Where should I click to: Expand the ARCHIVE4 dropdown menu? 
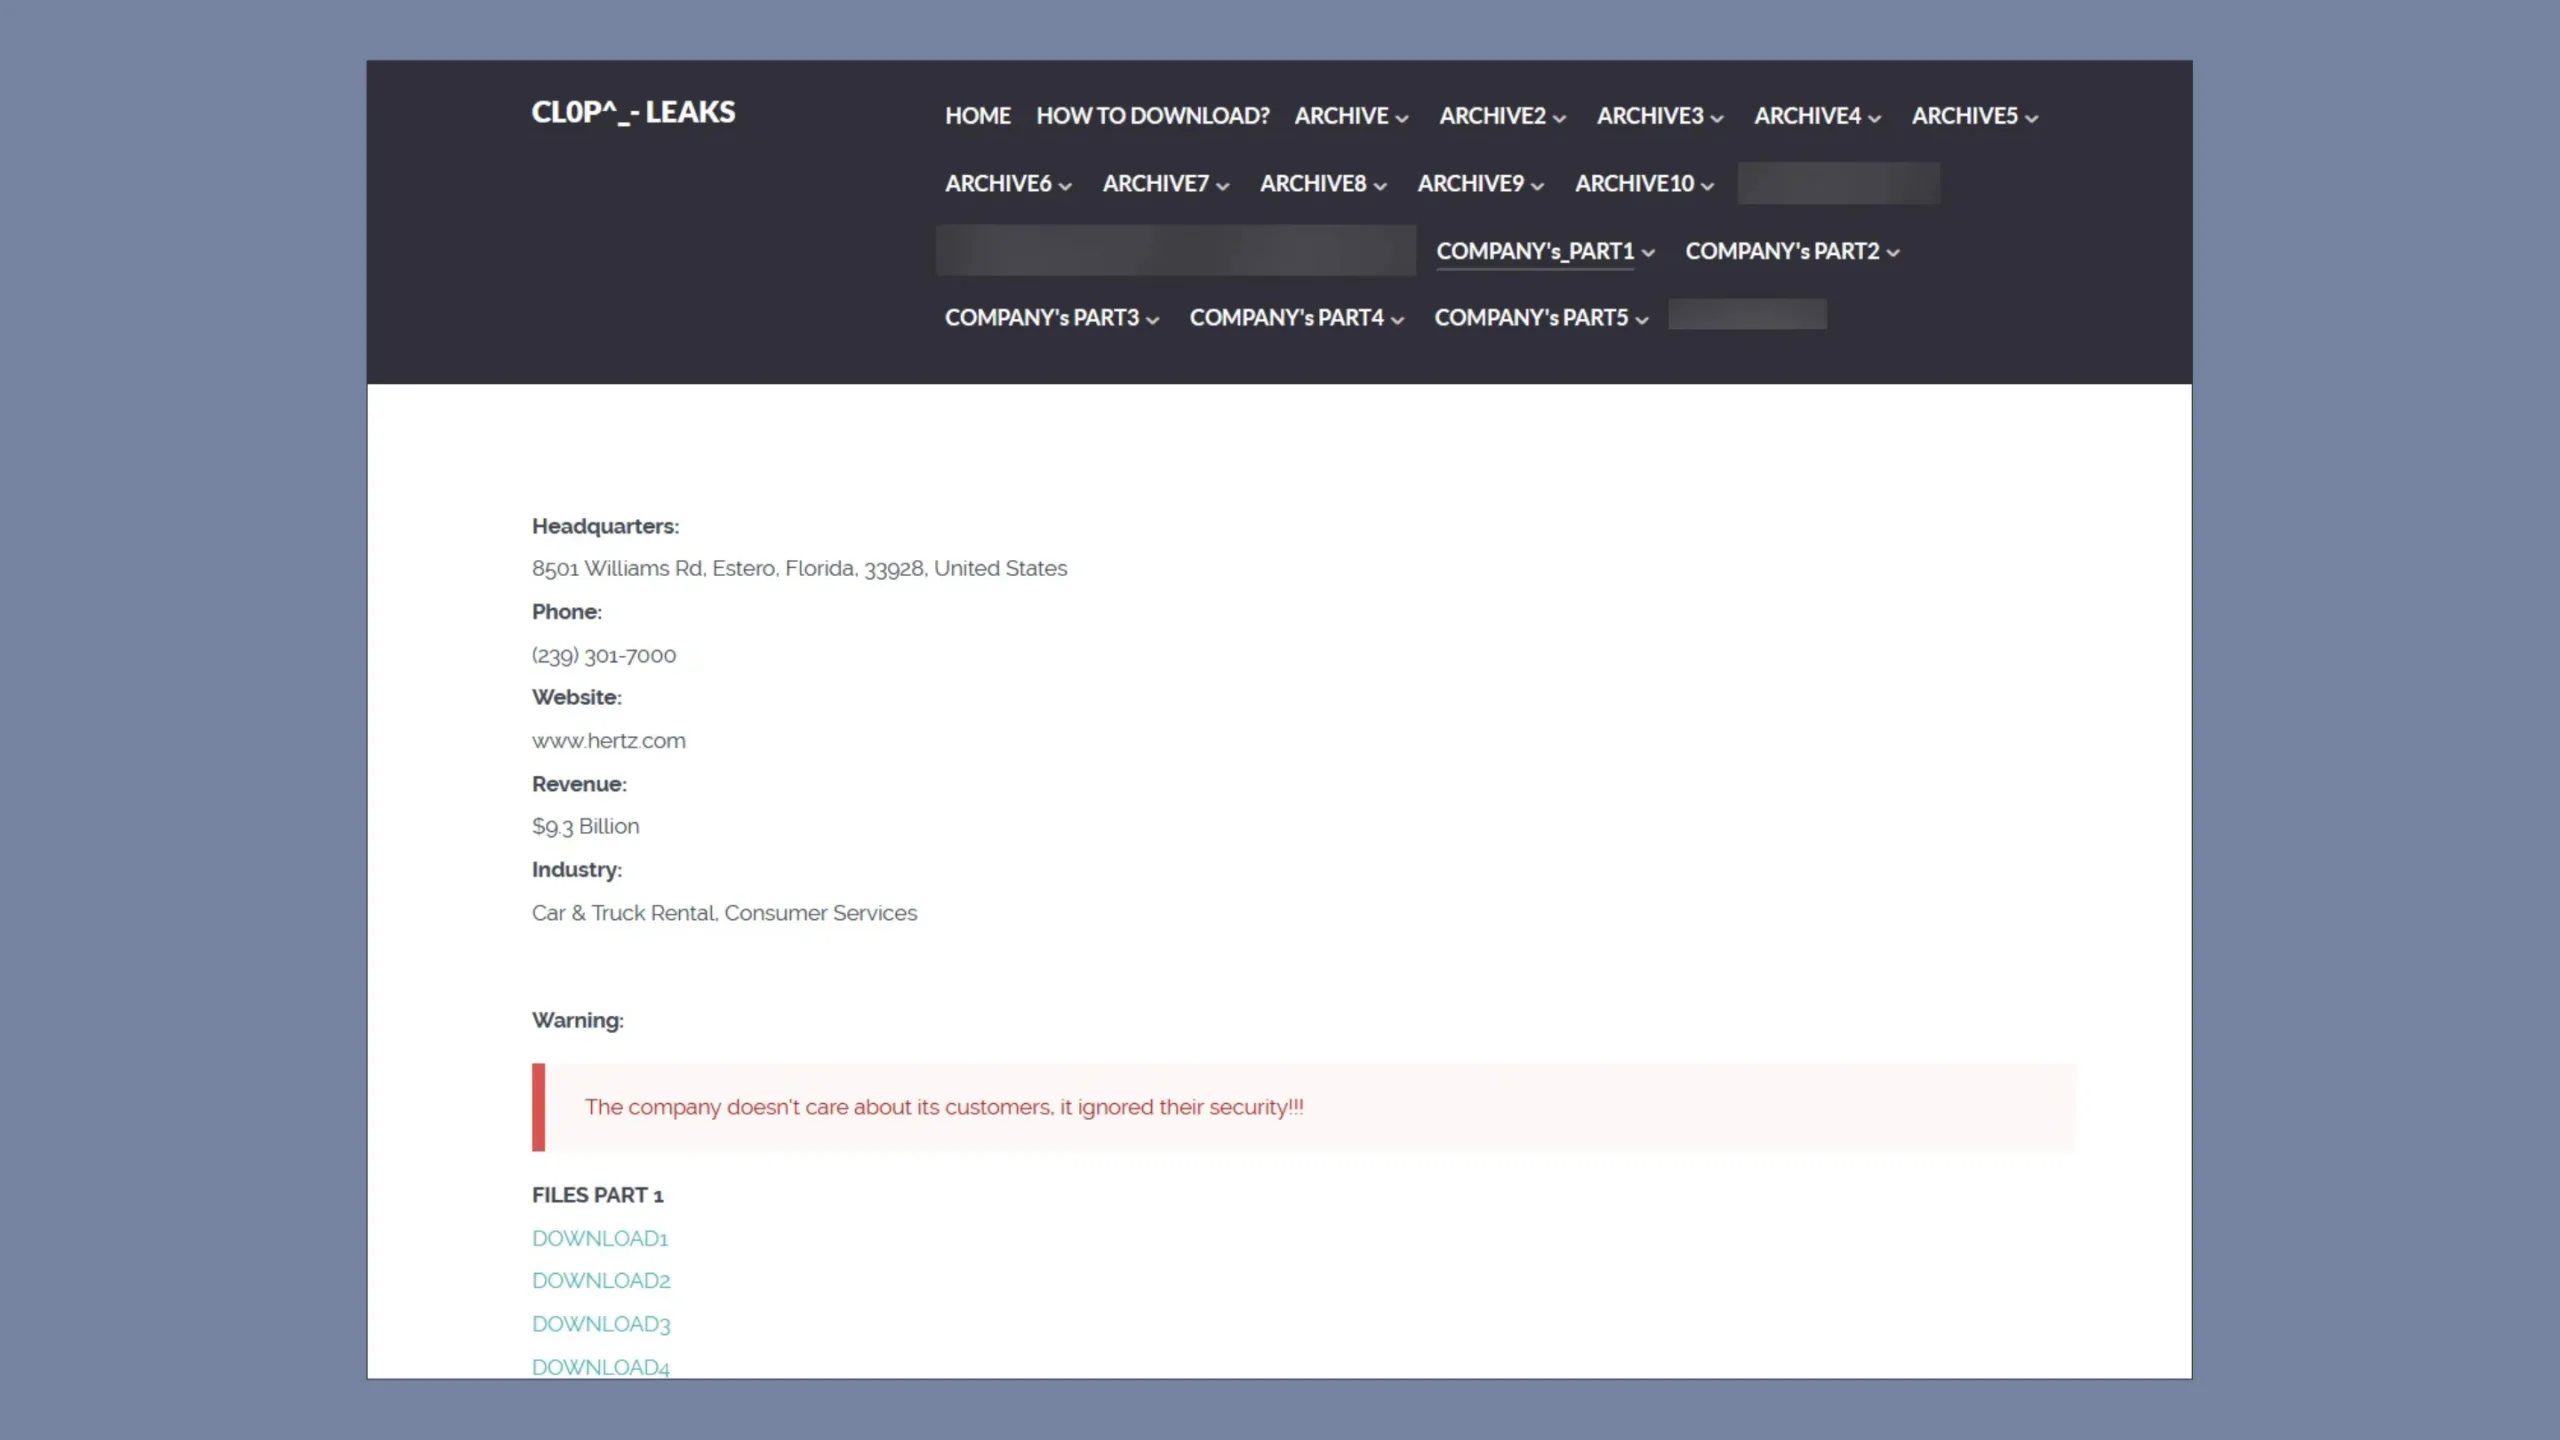[x=1817, y=116]
